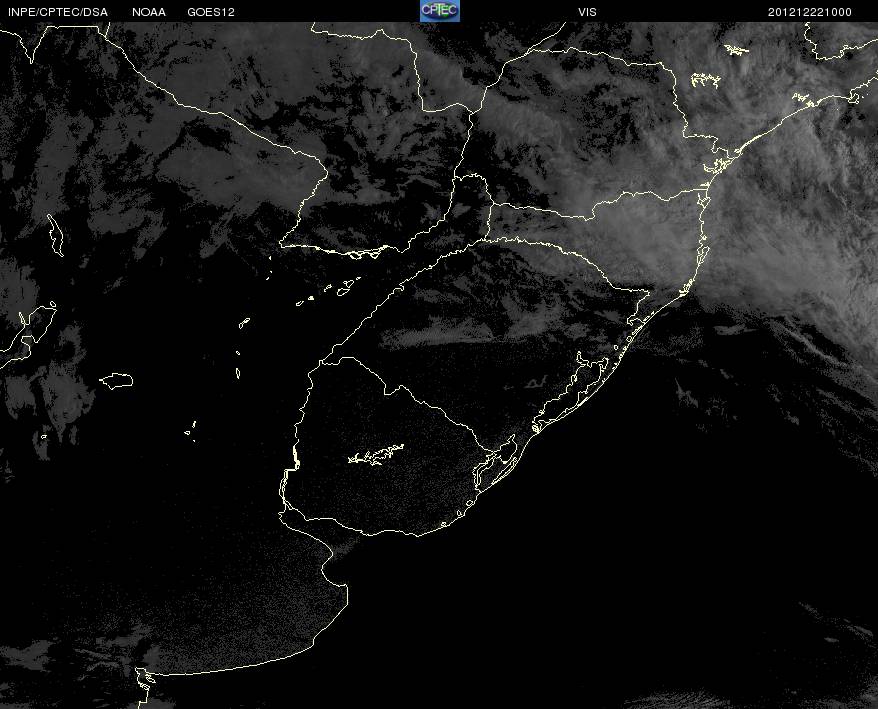
Task: Click the narrow vertical lake outline in upper left
Action: coord(55,235)
